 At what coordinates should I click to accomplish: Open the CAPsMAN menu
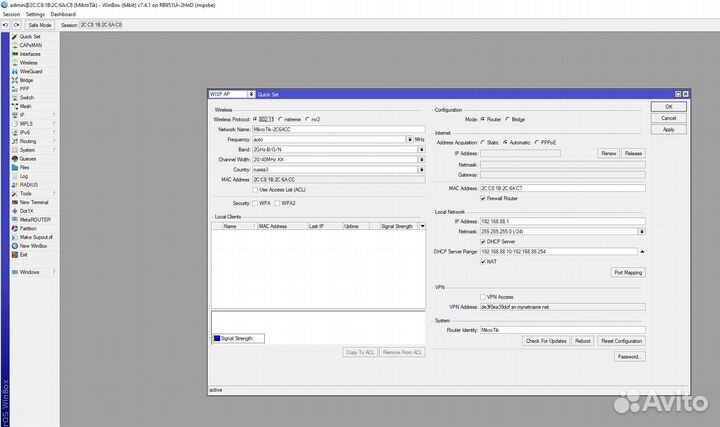pyautogui.click(x=30, y=45)
